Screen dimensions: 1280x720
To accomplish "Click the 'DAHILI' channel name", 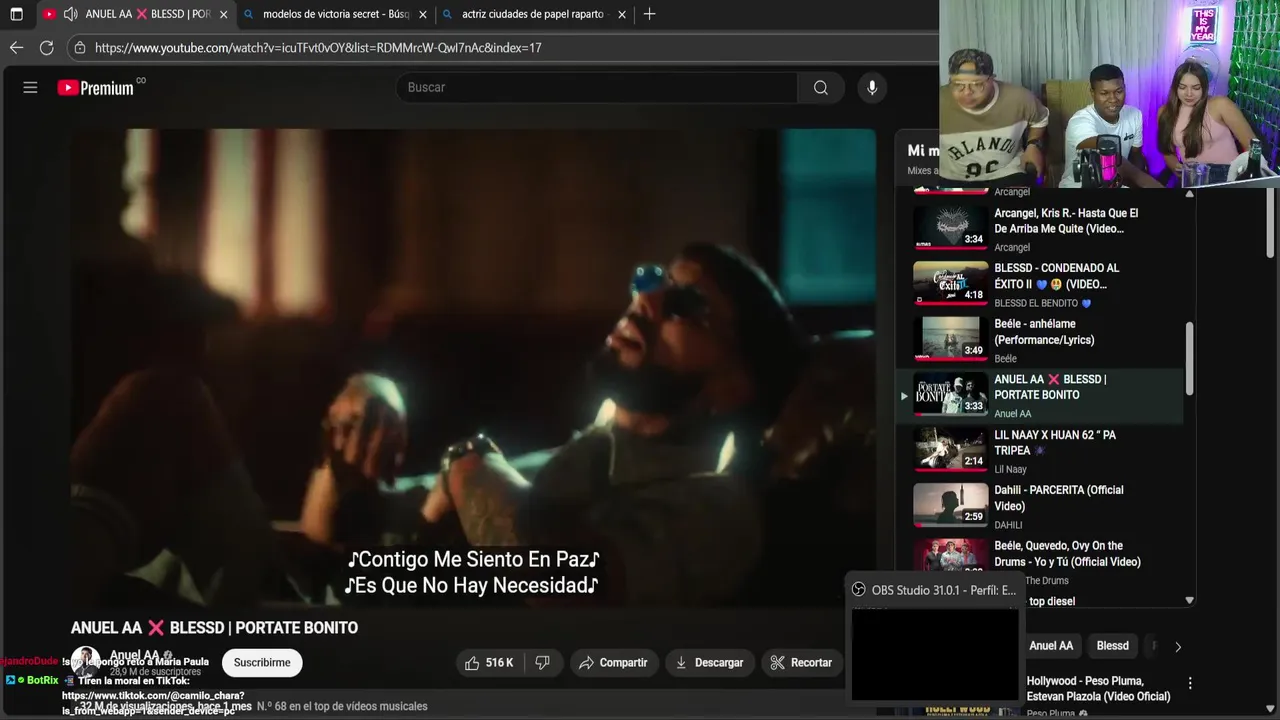I will point(1008,525).
